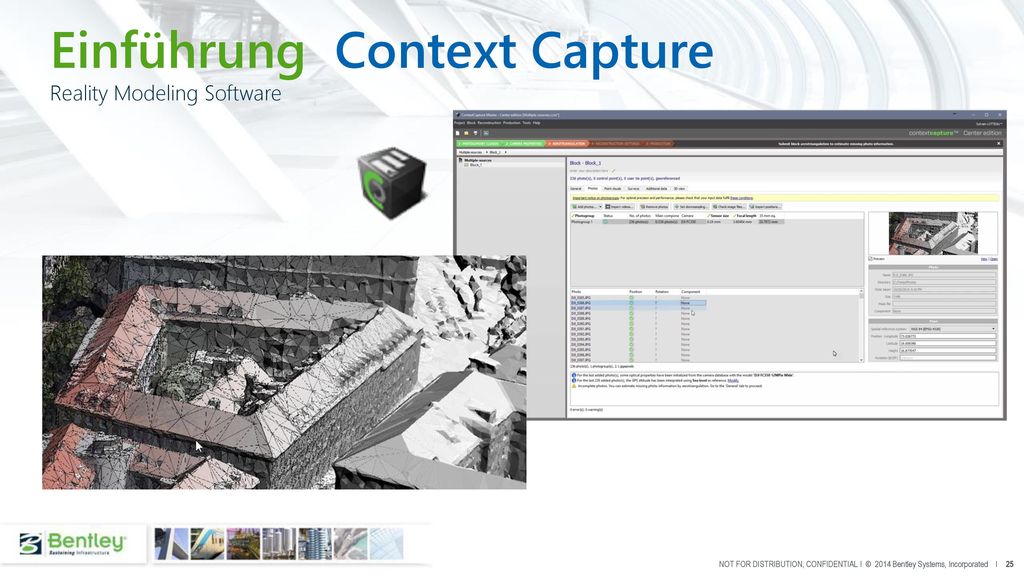Viewport: 1024px width, 576px height.
Task: Click the Component column header in photo list
Action: click(690, 291)
